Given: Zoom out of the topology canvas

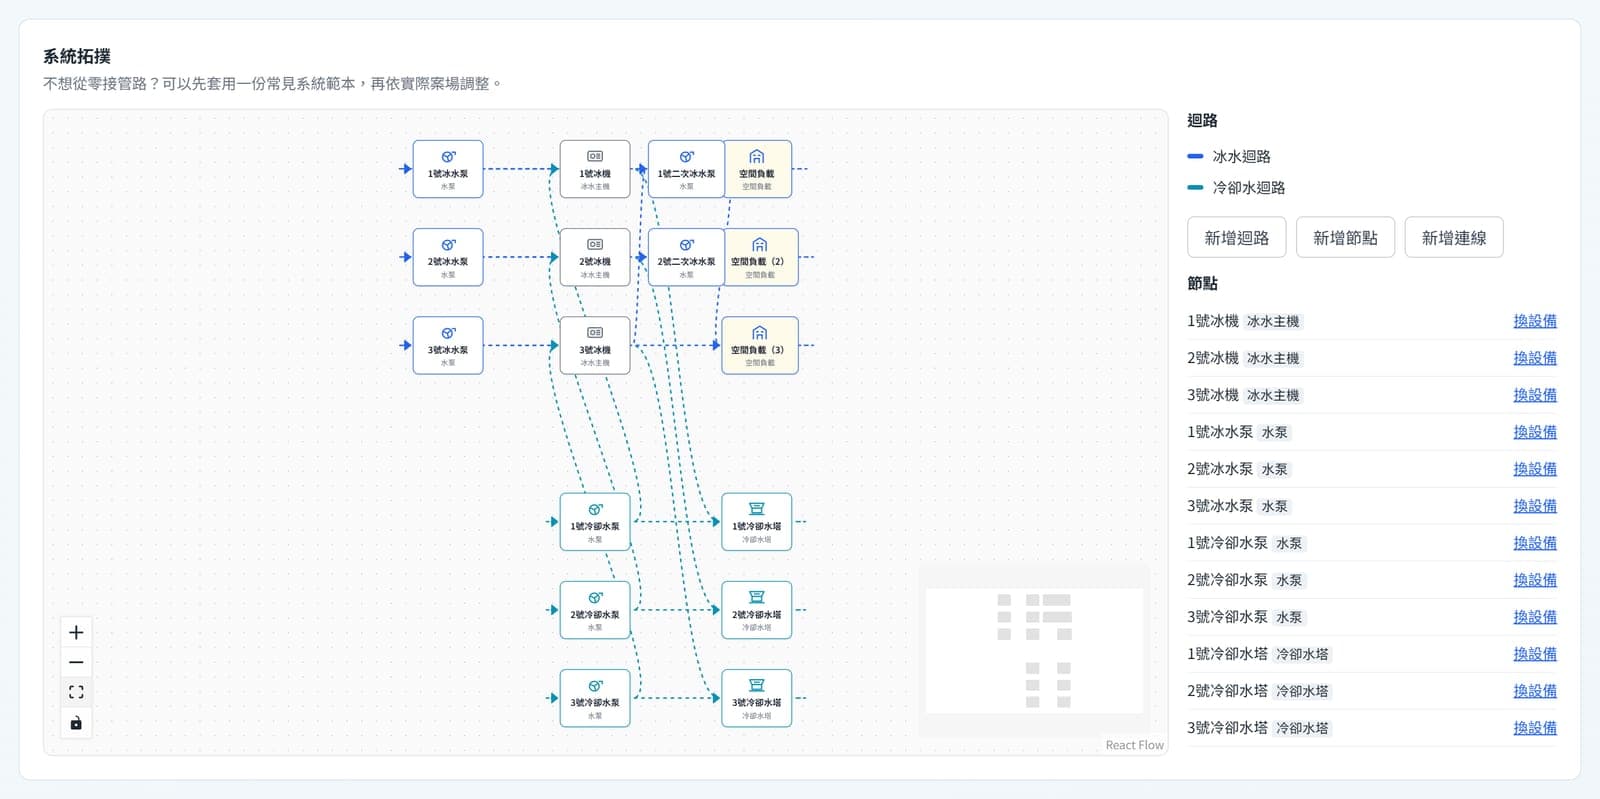Looking at the screenshot, I should tap(76, 662).
